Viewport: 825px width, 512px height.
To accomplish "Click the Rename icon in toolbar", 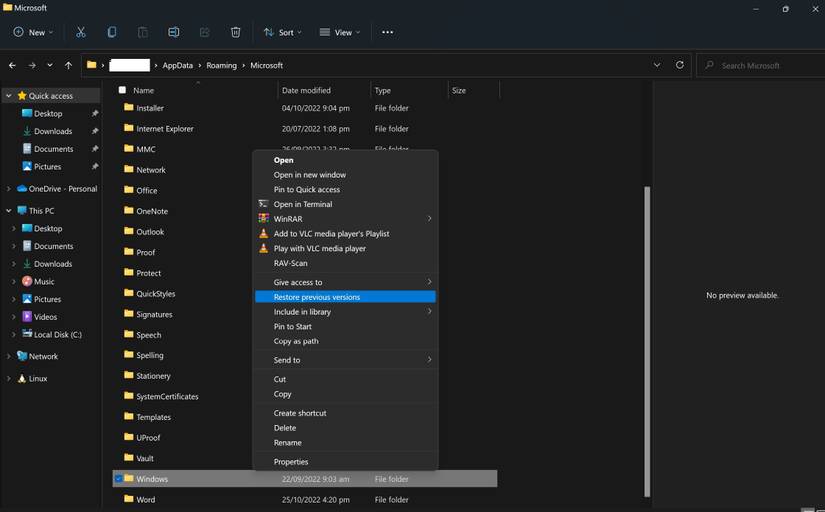I will click(x=174, y=32).
